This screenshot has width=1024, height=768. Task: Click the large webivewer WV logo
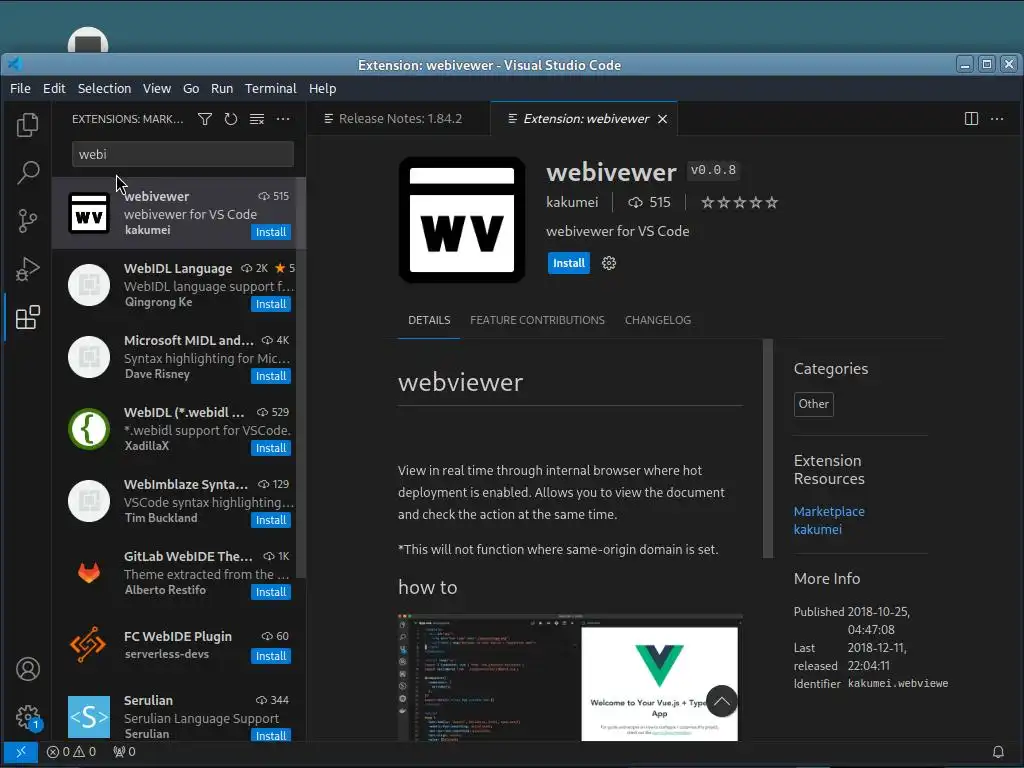(462, 220)
